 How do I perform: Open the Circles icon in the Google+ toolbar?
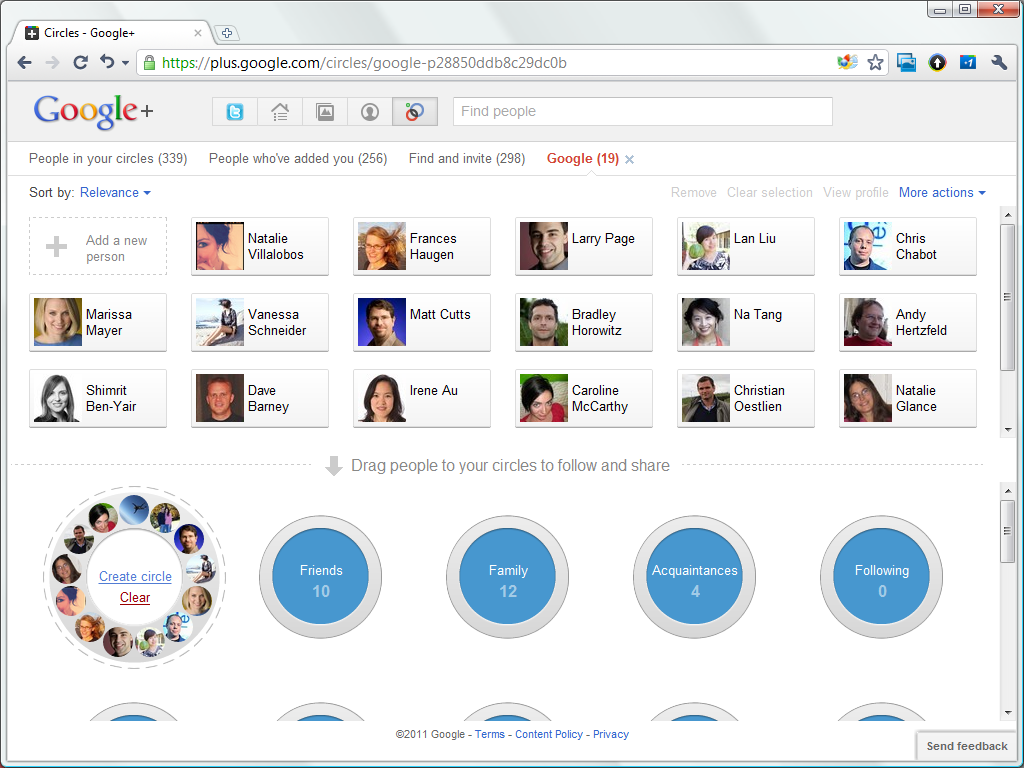click(x=414, y=111)
